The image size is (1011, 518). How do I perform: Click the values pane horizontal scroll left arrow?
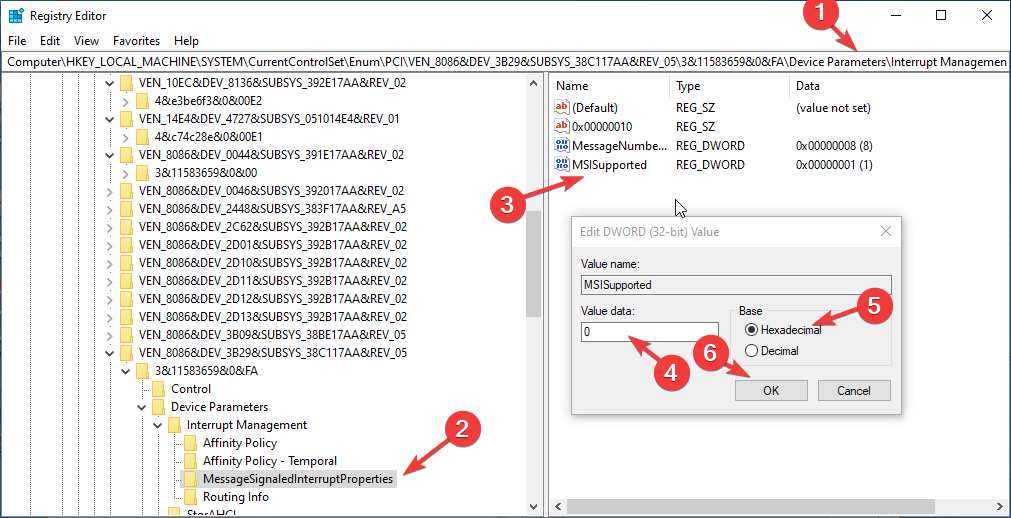pos(558,507)
